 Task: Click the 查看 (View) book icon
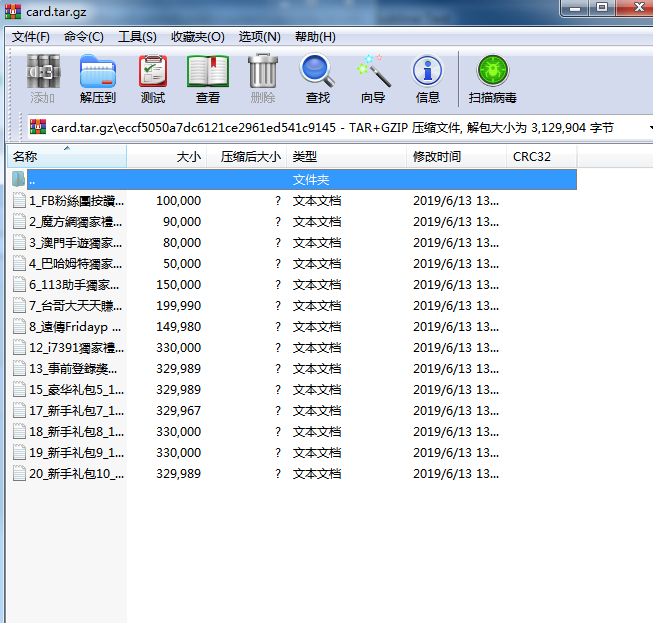[x=208, y=71]
